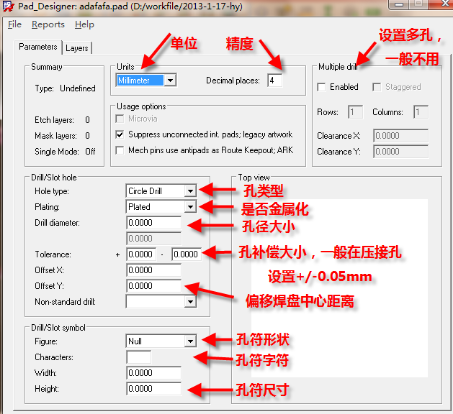The height and width of the screenshot is (414, 453).
Task: Enable the Multiple drill Enabled checkbox
Action: (321, 87)
